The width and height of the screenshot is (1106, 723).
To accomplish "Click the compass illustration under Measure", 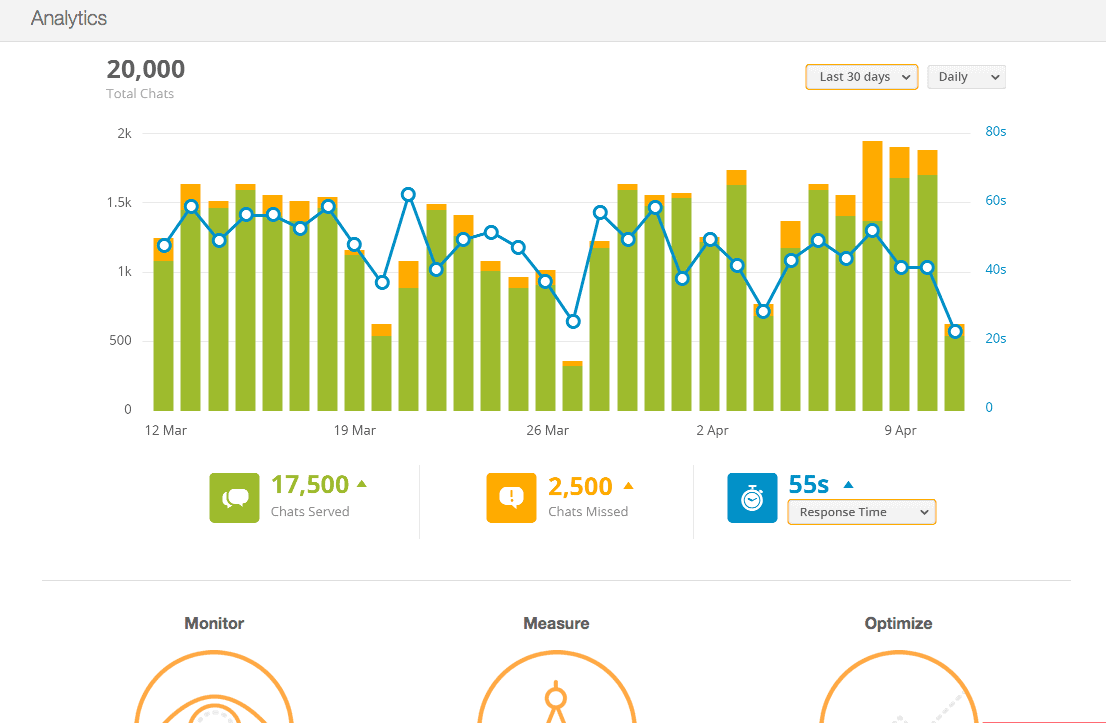I will click(x=557, y=687).
